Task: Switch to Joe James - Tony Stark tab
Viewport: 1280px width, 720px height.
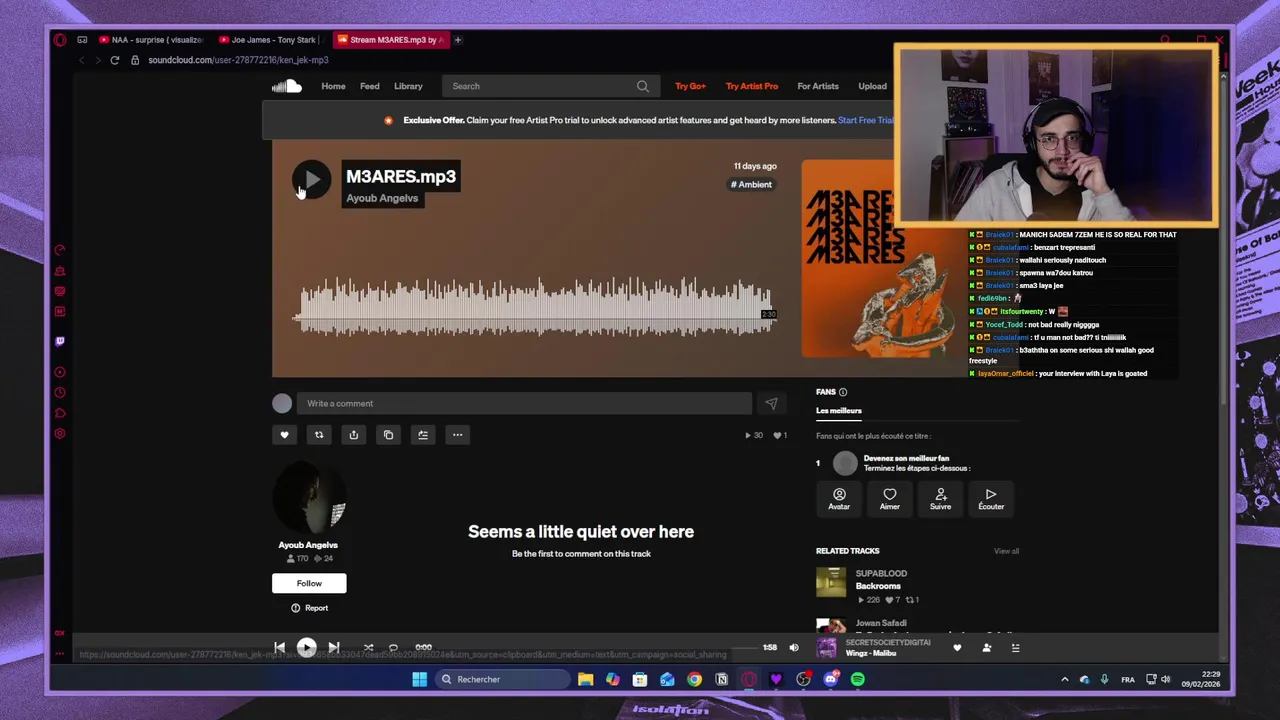Action: pyautogui.click(x=270, y=40)
